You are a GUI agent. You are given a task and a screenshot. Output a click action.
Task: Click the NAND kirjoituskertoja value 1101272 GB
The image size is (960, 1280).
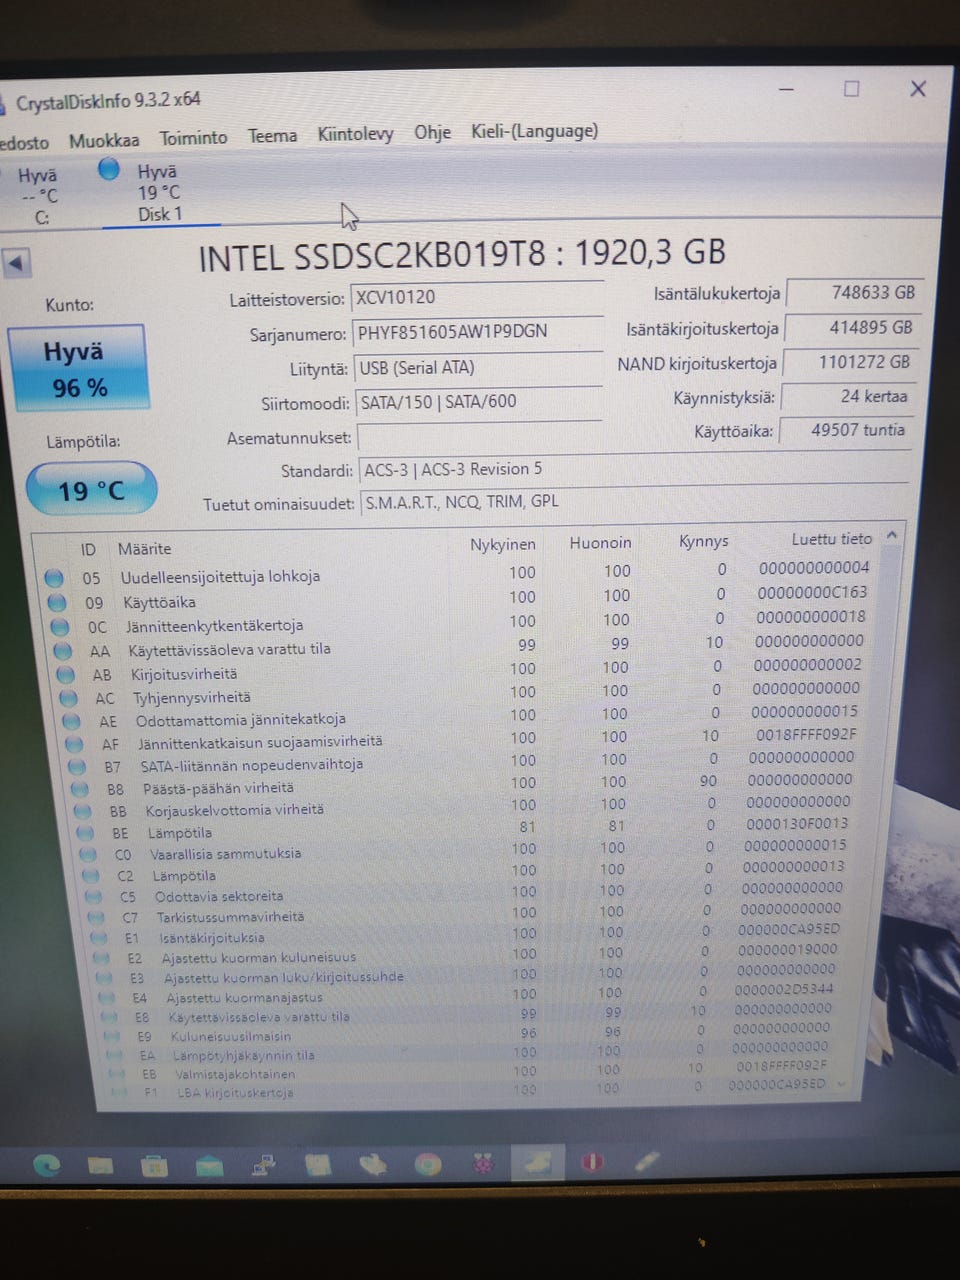coord(849,362)
